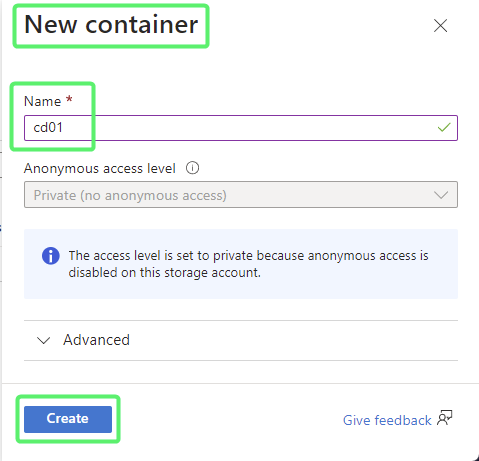Screen dimensions: 479x461
Task: Click the anonymous access level info icon
Action: 192,168
